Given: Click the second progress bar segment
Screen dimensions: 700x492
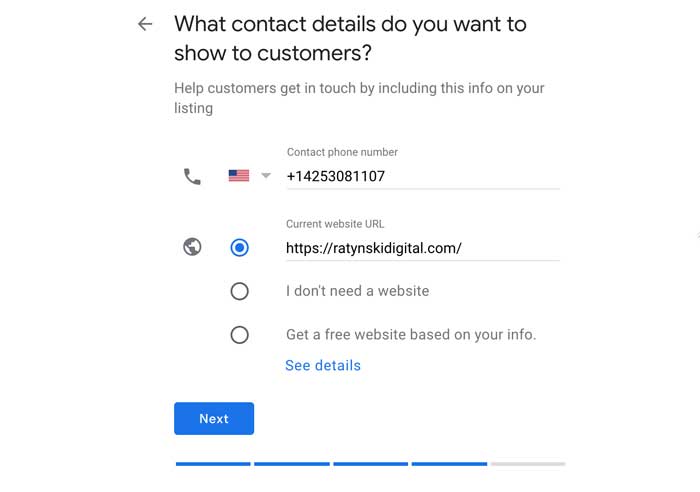Looking at the screenshot, I should (x=292, y=464).
